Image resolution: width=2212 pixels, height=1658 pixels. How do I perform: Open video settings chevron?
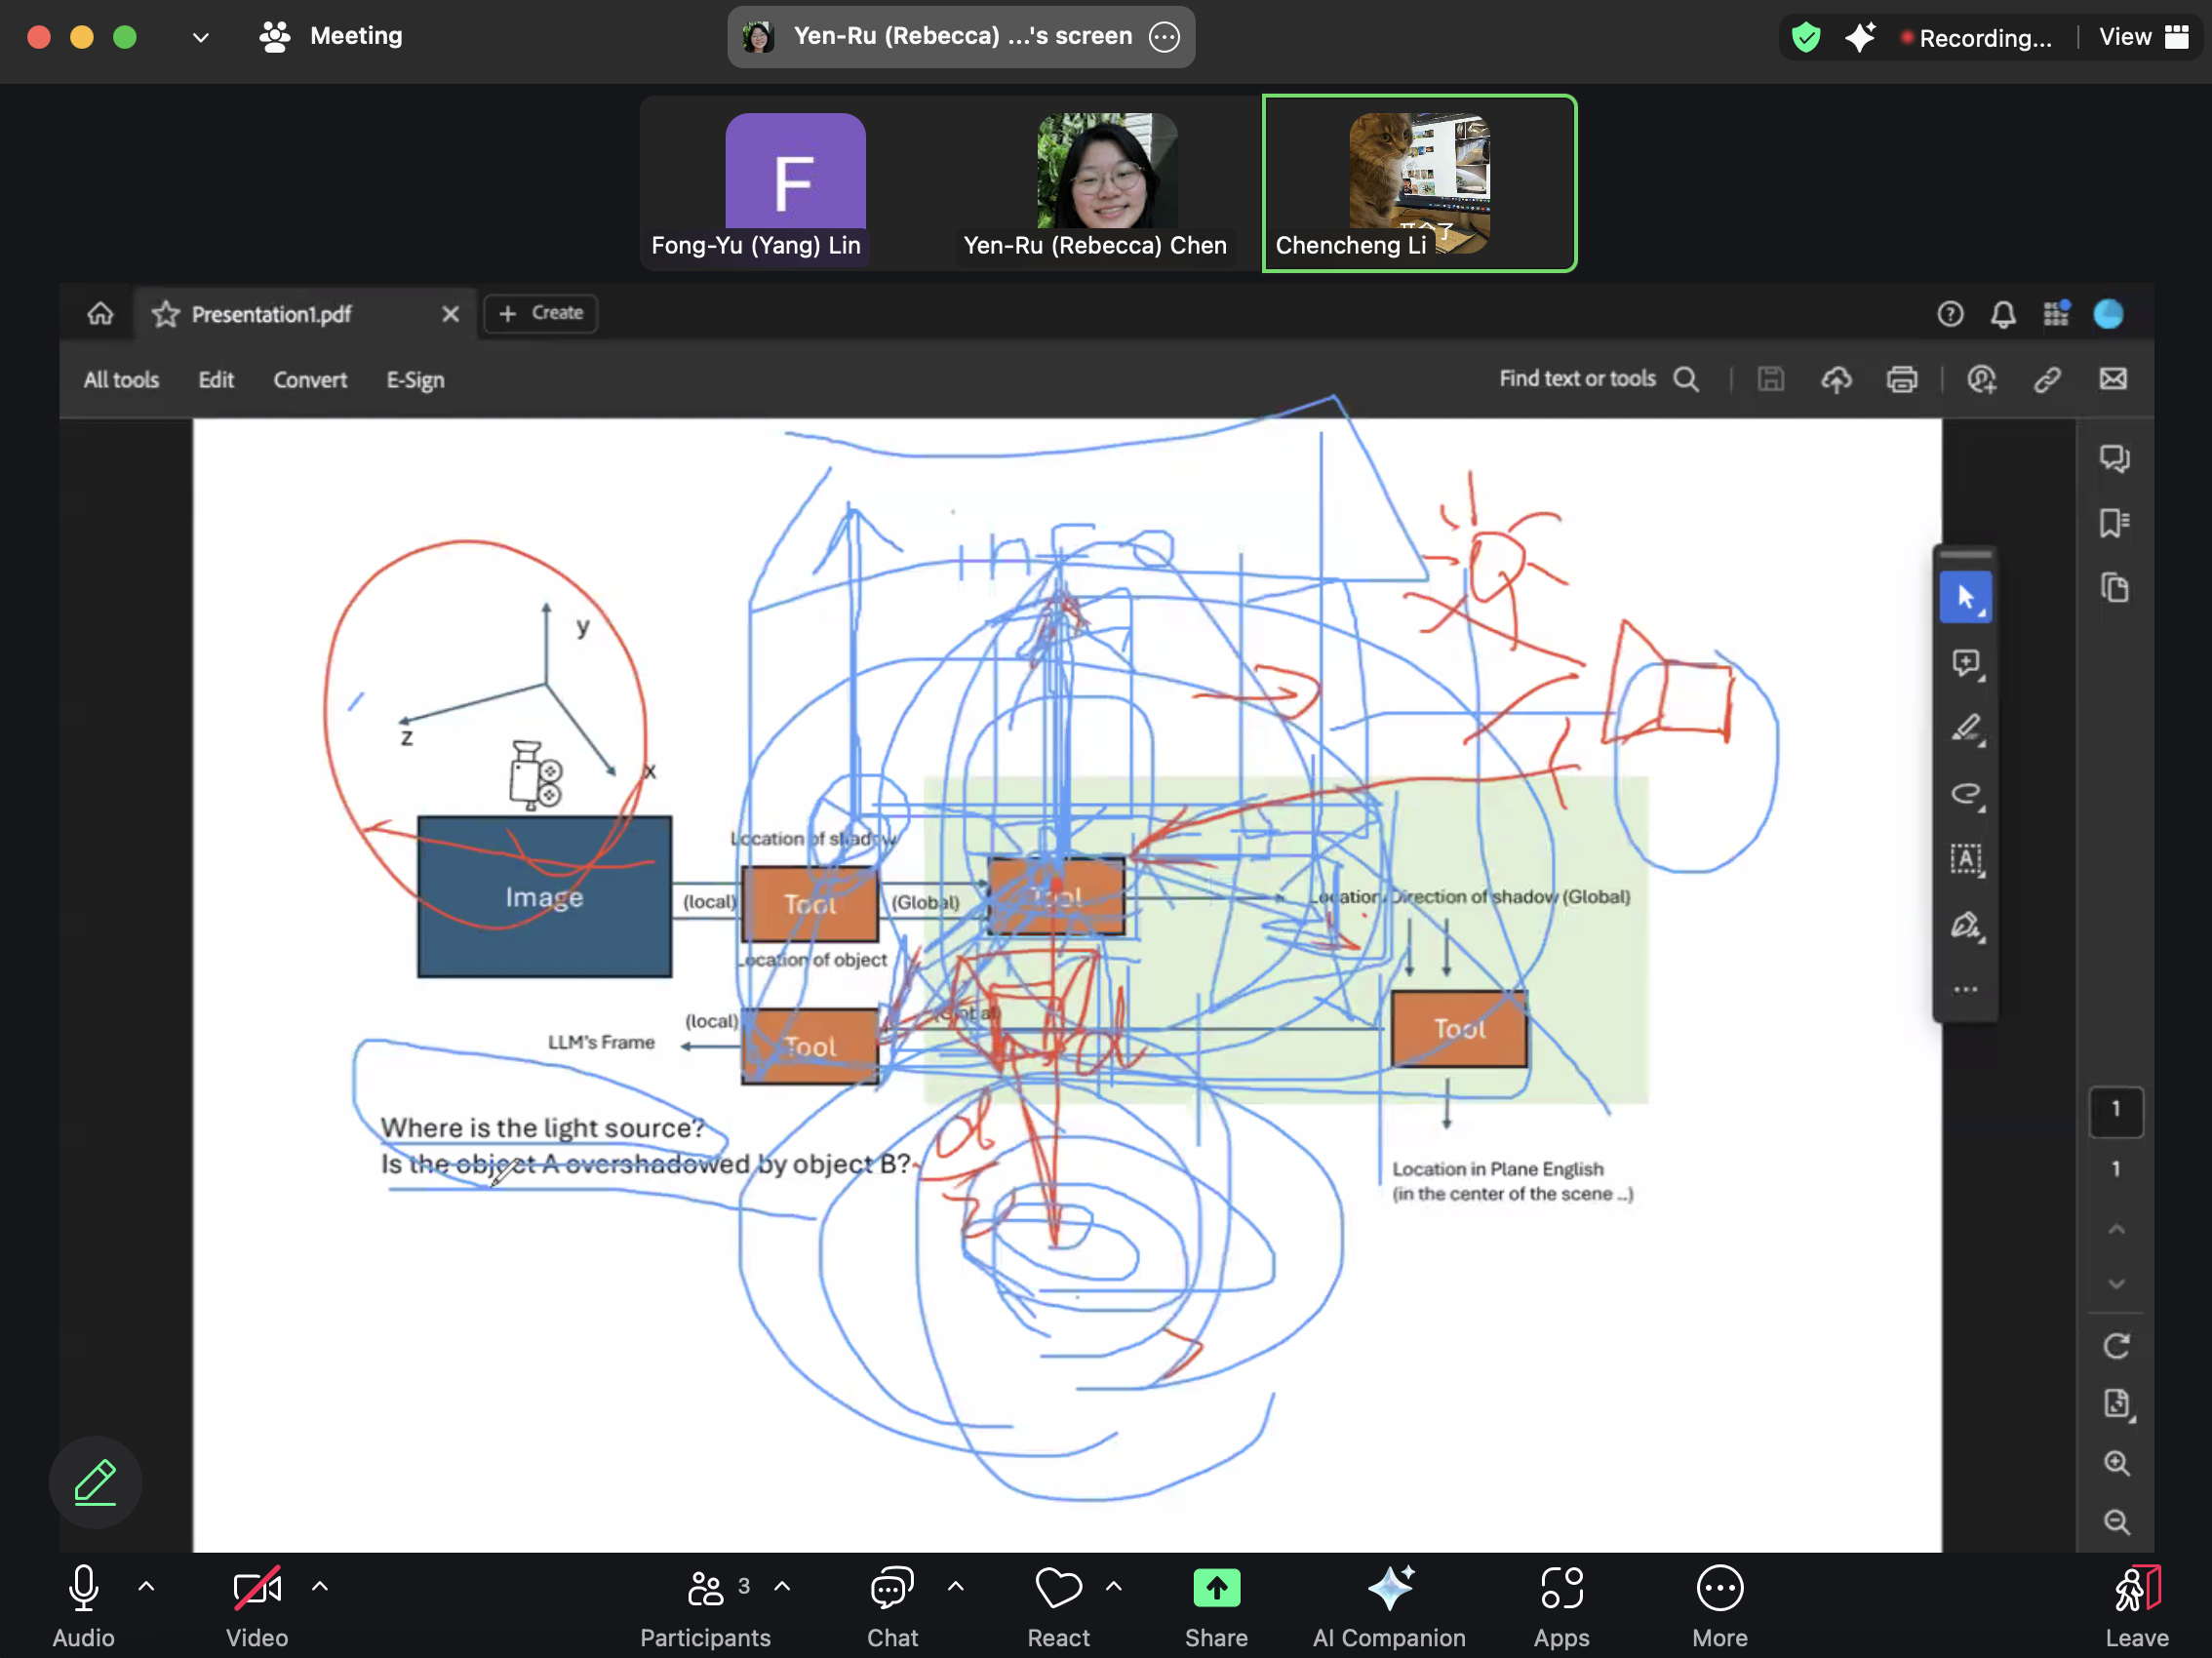click(319, 1587)
